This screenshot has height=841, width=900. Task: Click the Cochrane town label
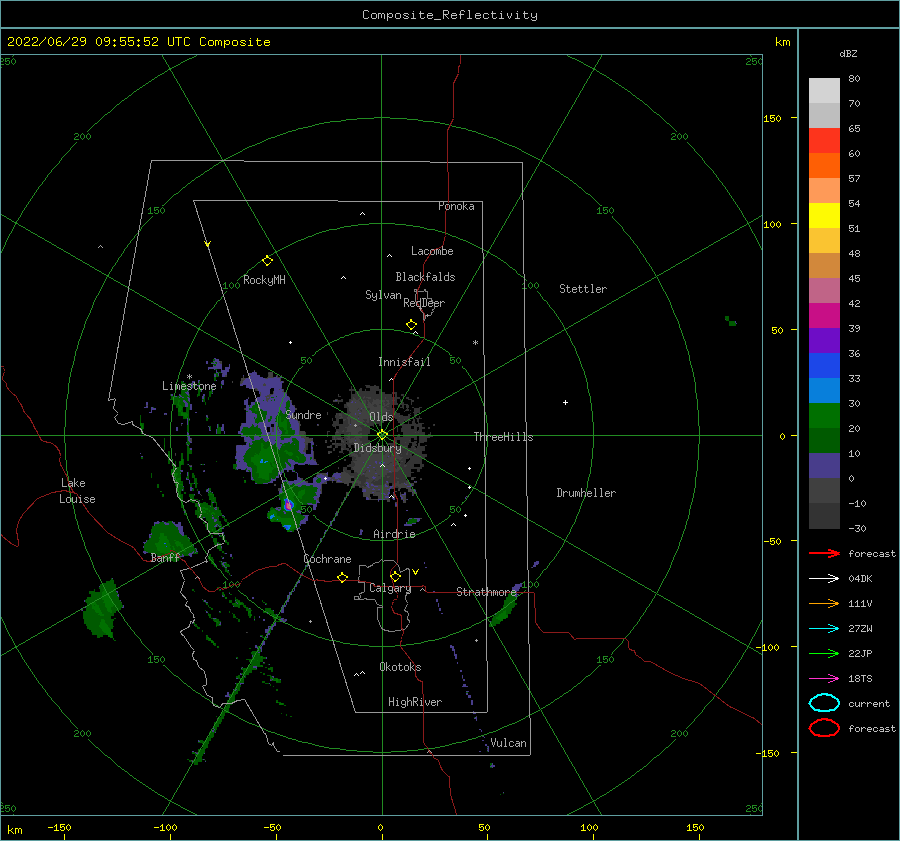point(327,559)
